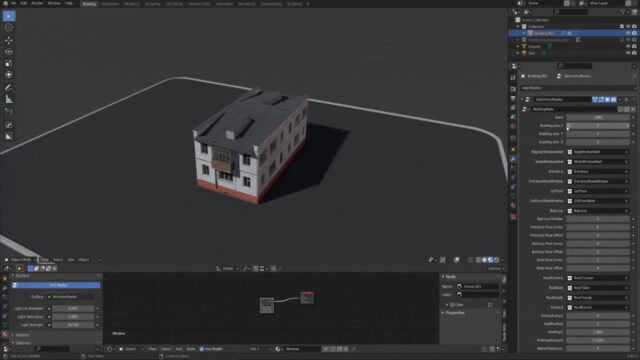Toggle the Use Nodes checkbox in node editor
Screen dimensions: 640x360
click(202, 349)
